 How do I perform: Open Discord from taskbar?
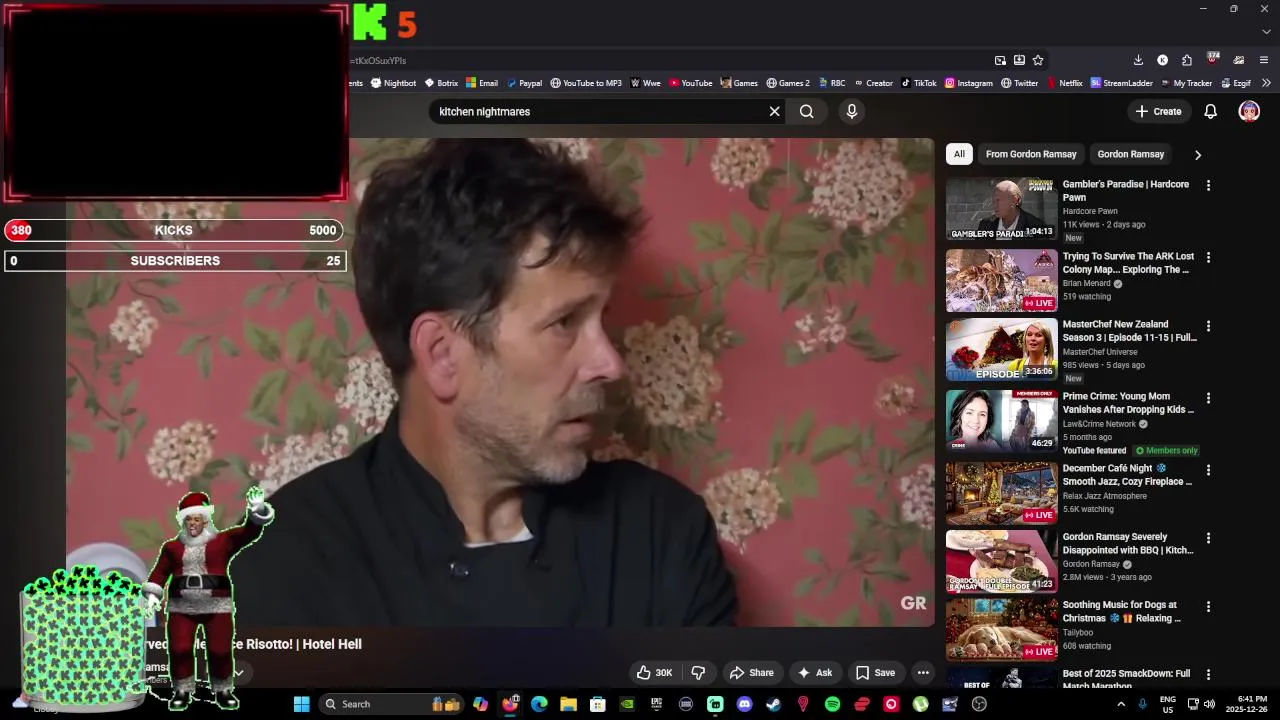tap(744, 704)
